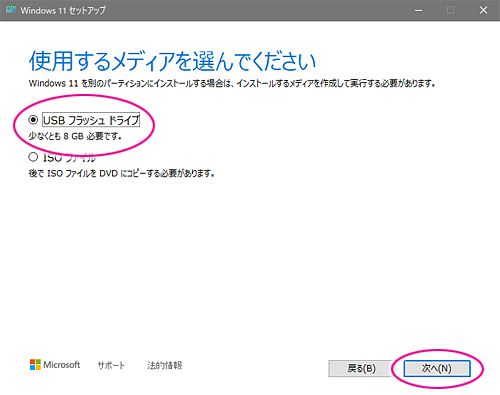Select the USB フラッシュ ドライブ radio button
This screenshot has height=395, width=500.
(x=33, y=119)
